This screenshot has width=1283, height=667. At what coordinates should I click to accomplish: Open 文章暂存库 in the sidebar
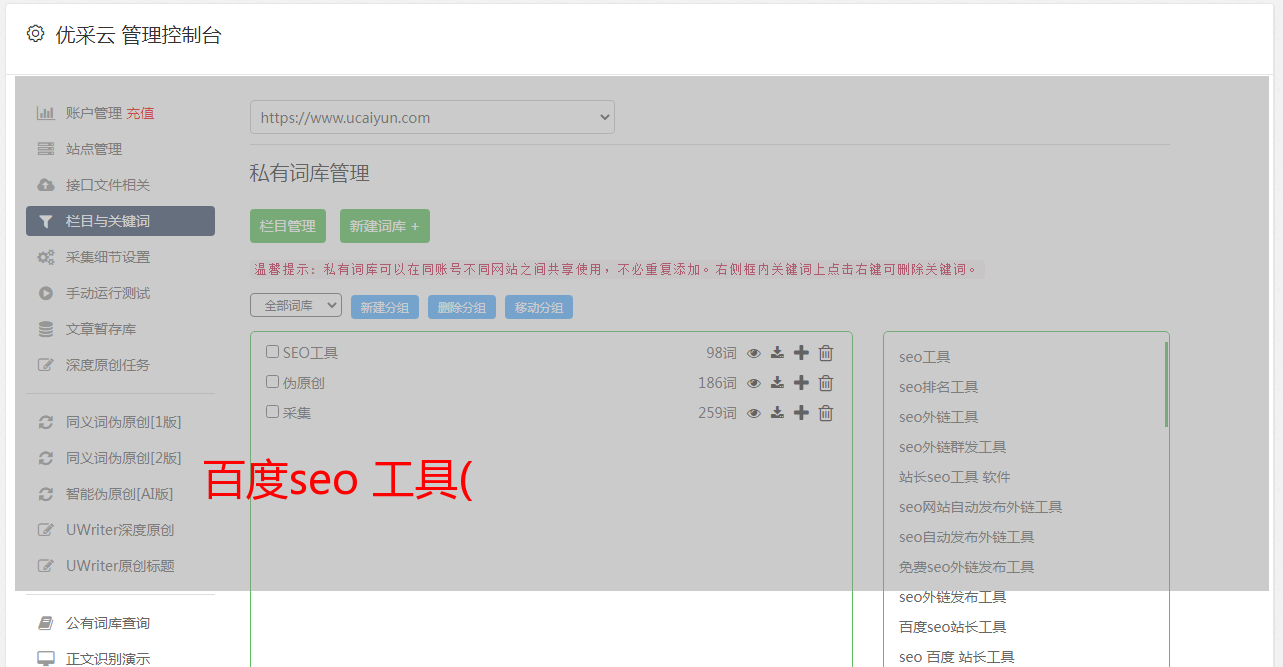pyautogui.click(x=101, y=329)
